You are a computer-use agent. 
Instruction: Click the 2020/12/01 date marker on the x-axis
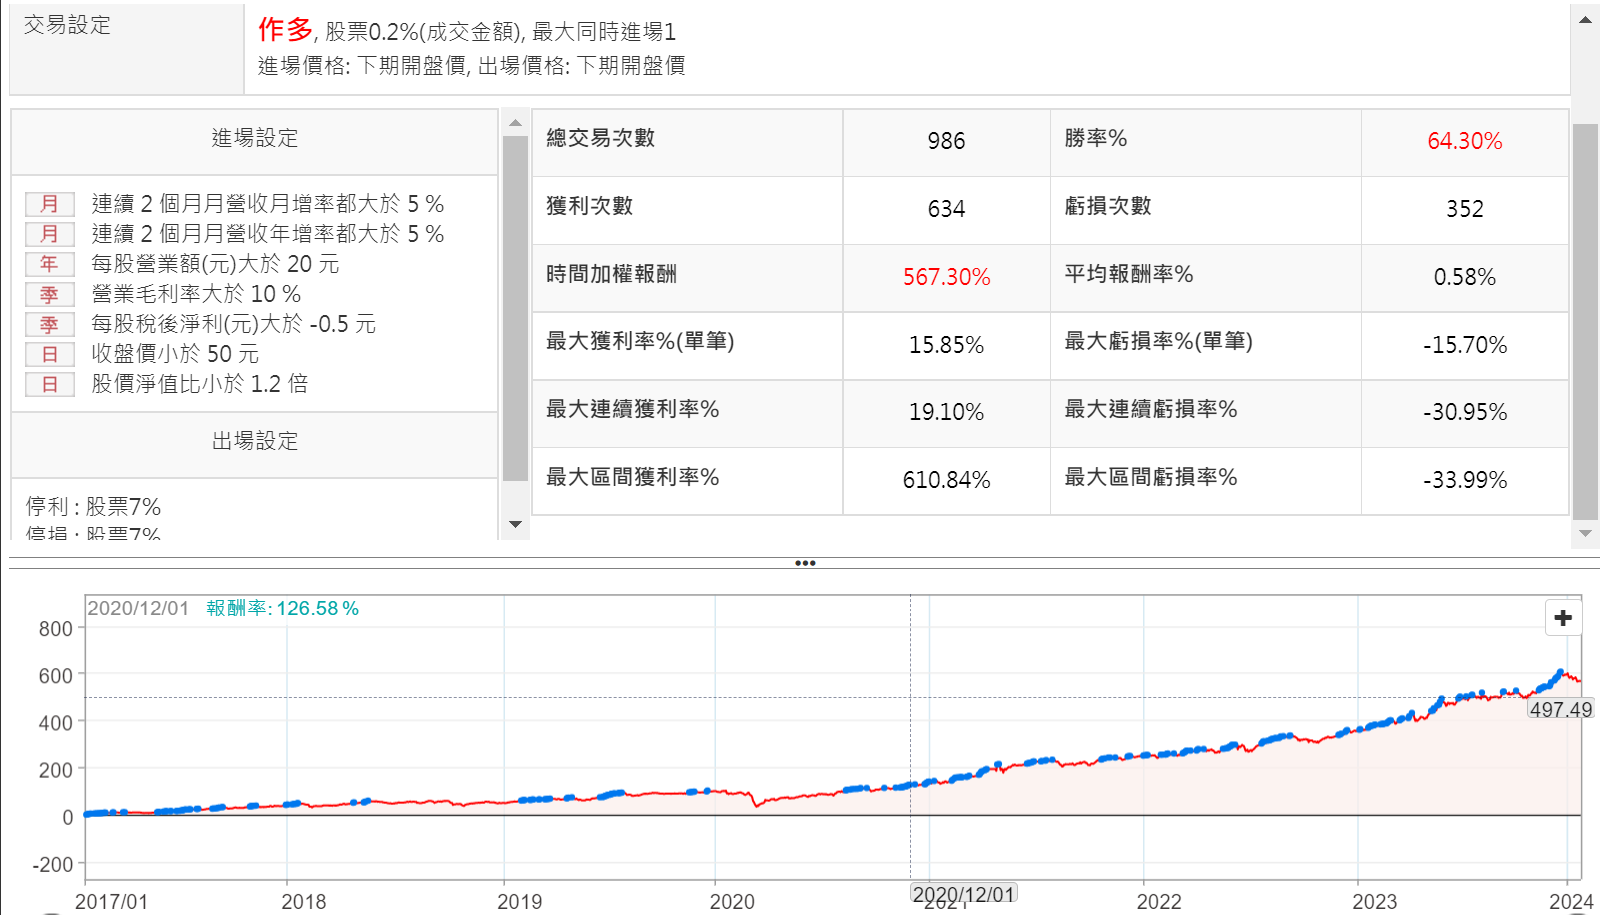[964, 894]
